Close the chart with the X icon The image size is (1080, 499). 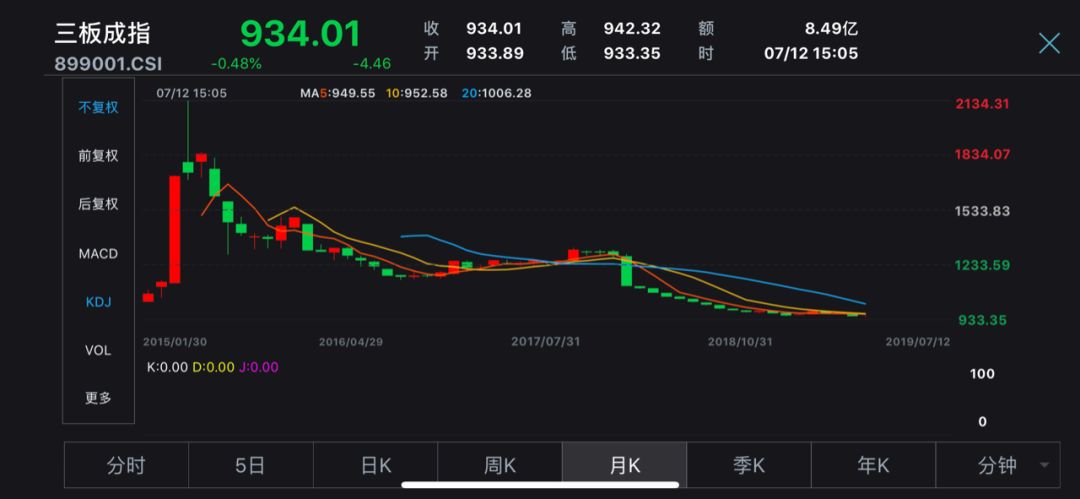[x=1049, y=43]
